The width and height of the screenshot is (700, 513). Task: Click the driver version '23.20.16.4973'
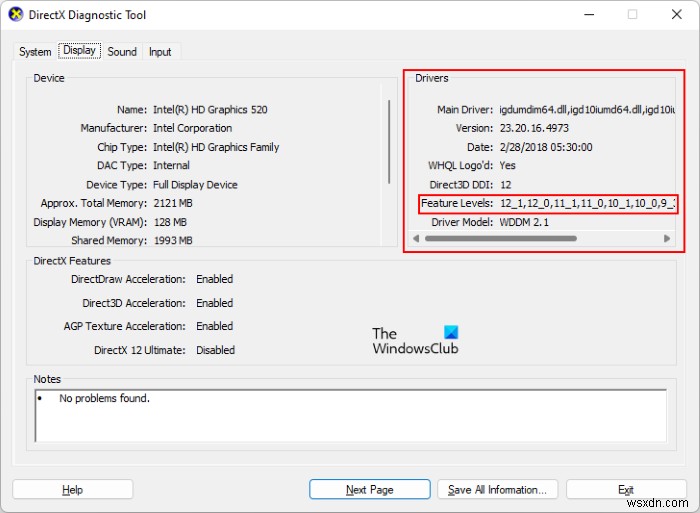[534, 128]
